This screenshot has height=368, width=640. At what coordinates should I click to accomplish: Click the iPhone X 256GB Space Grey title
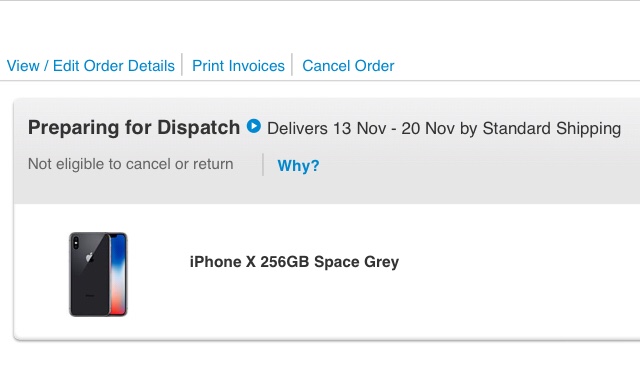pos(294,262)
